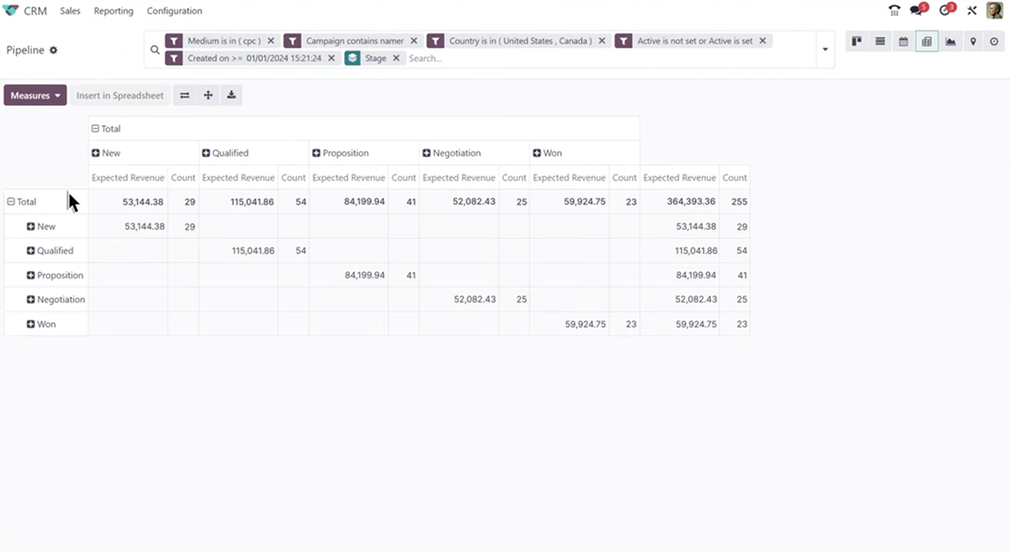This screenshot has height=552, width=1010.
Task: Expand the Qualified row
Action: [x=31, y=251]
